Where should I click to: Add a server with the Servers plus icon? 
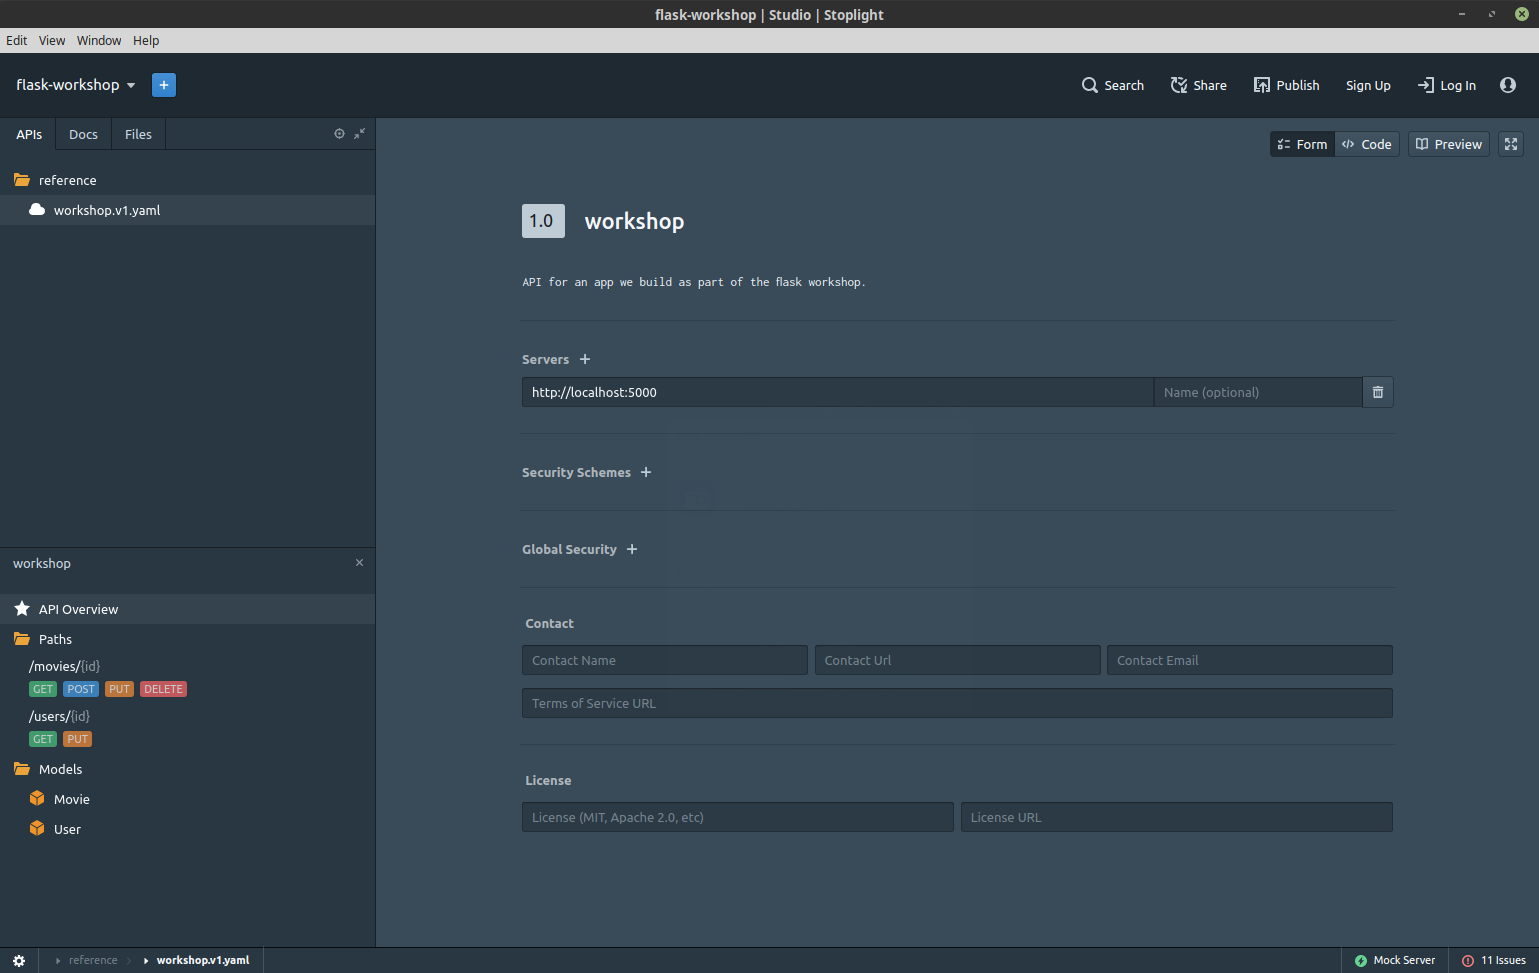pyautogui.click(x=585, y=359)
